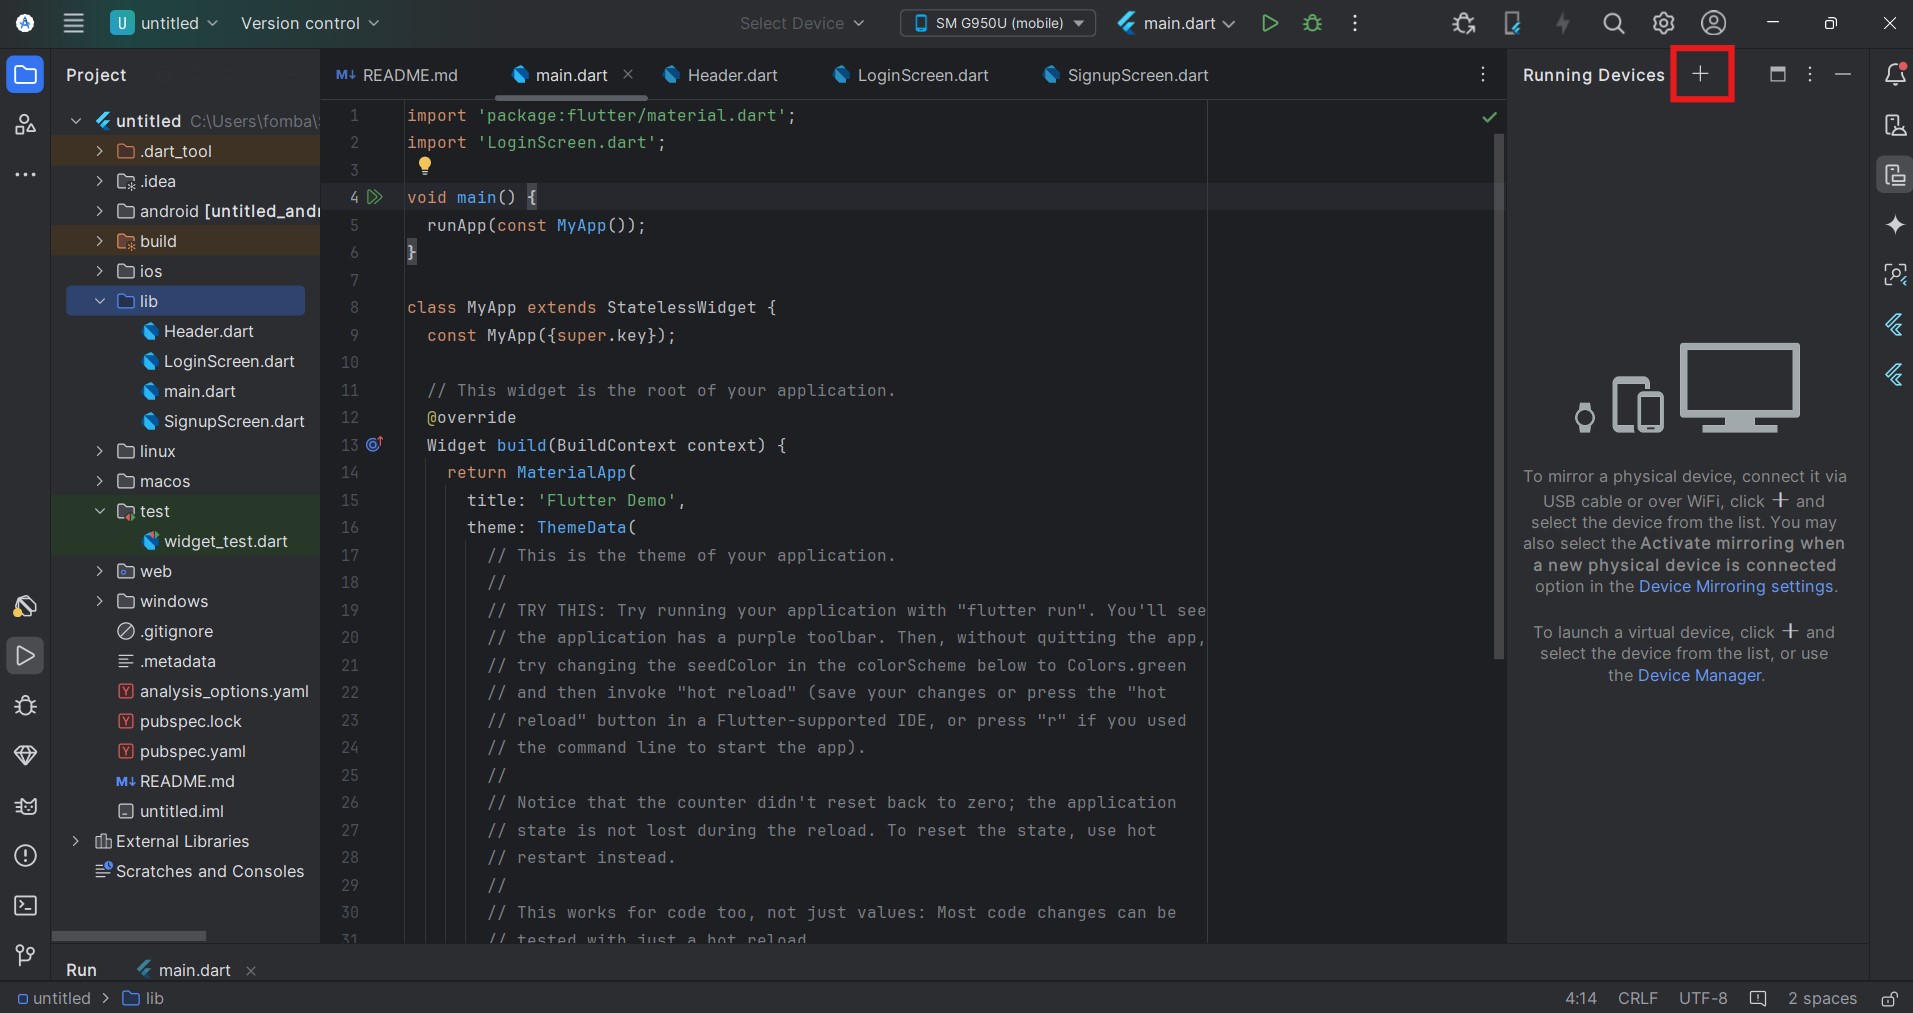Expand External Libraries node
The width and height of the screenshot is (1913, 1013).
(75, 841)
